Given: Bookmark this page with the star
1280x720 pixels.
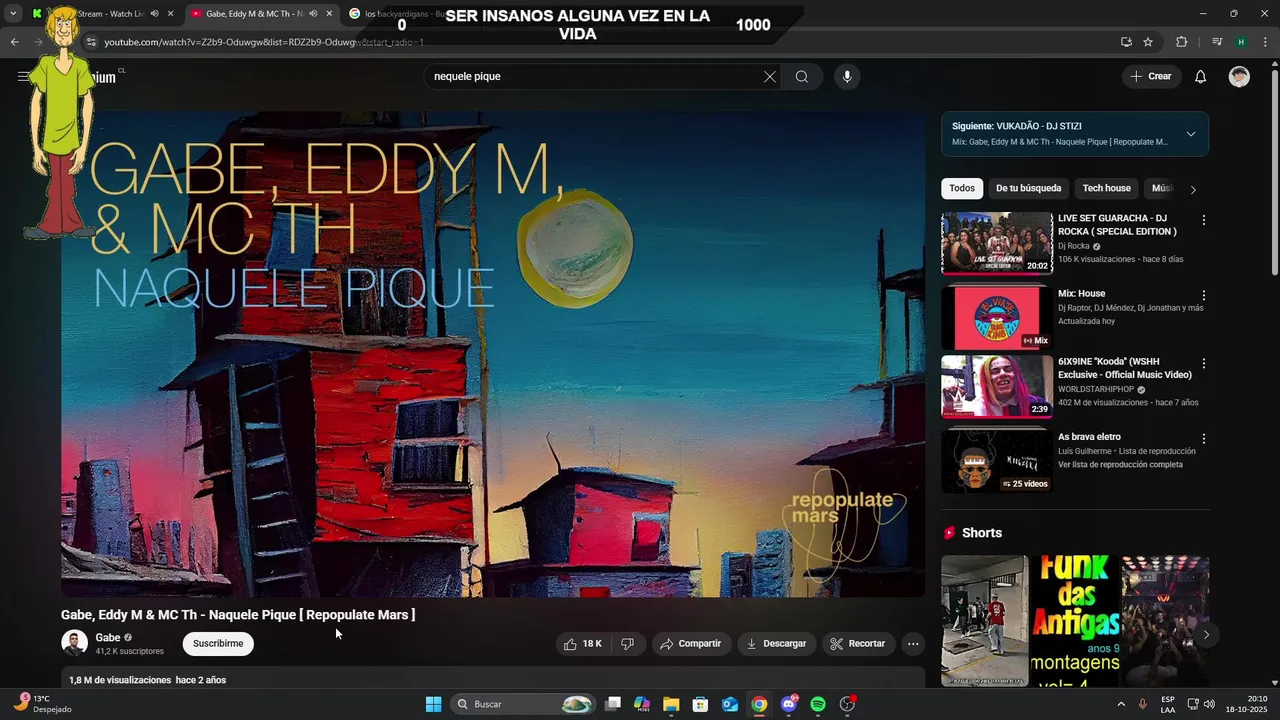Looking at the screenshot, I should click(1148, 42).
